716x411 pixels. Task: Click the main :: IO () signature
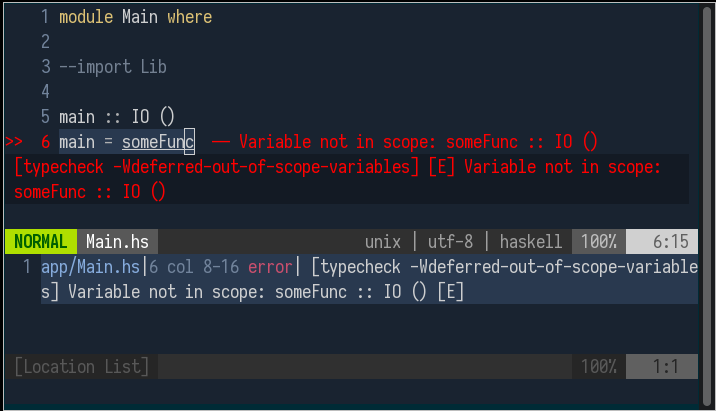[117, 117]
